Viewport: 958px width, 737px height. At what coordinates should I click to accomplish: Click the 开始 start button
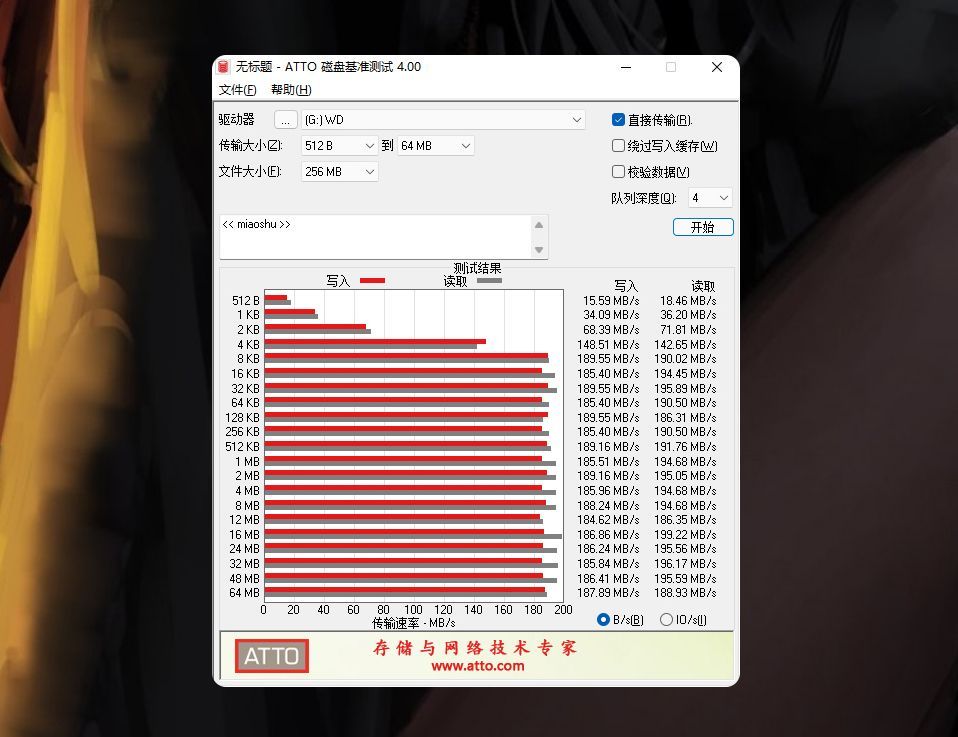point(703,227)
